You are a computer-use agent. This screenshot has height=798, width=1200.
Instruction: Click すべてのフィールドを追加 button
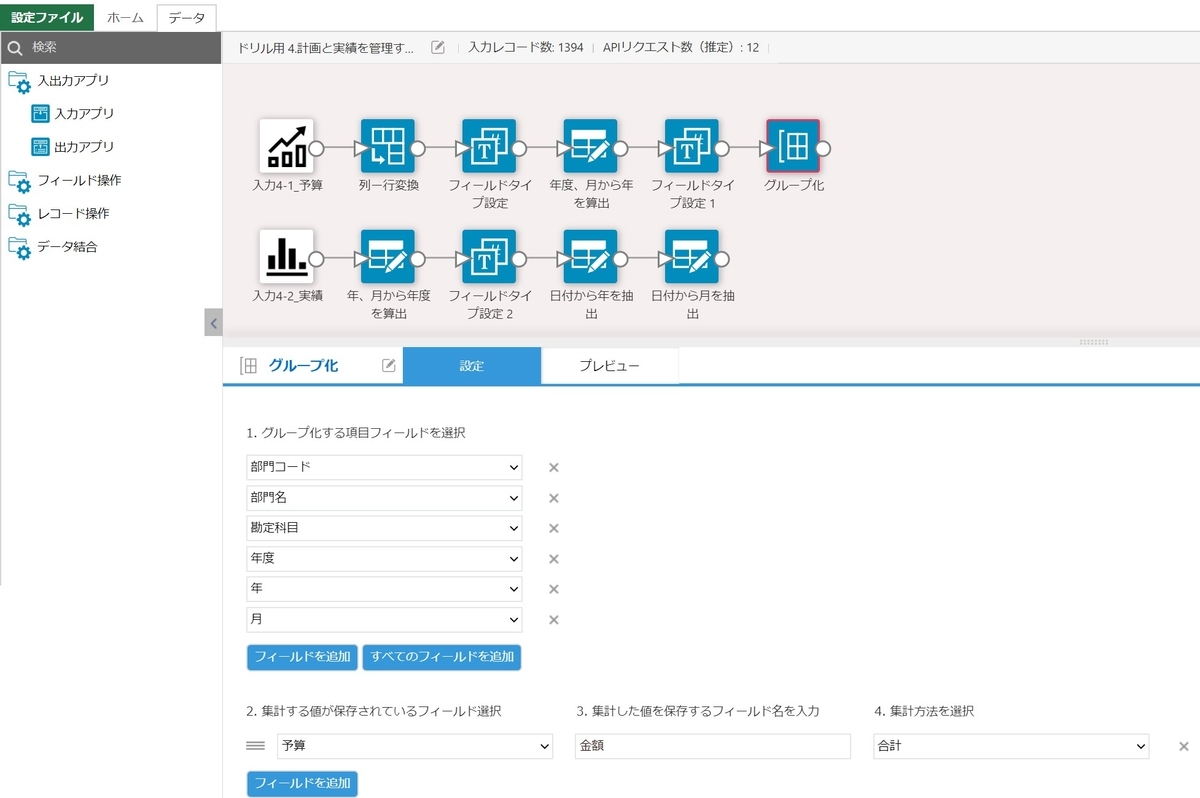441,657
